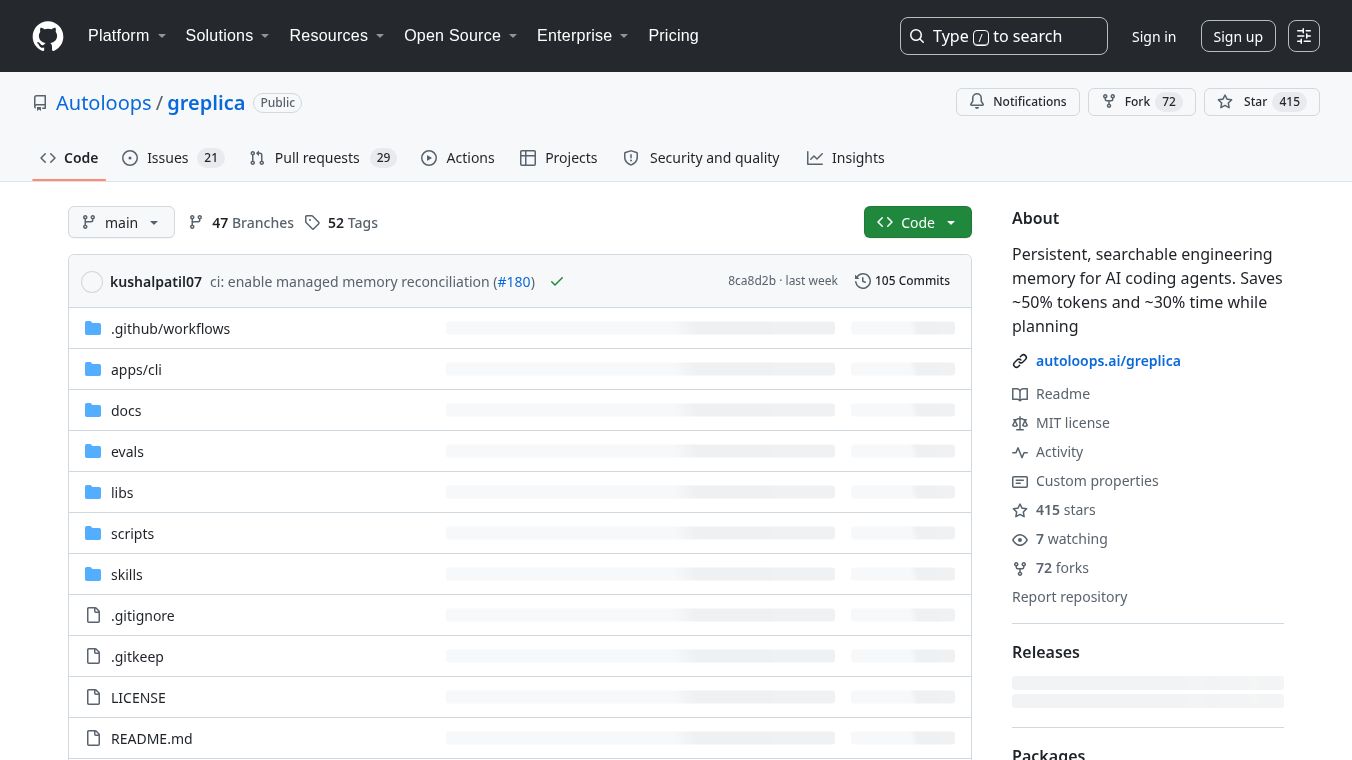Screen dimensions: 1352x760
Task: Star the greplica repository
Action: pyautogui.click(x=1262, y=102)
